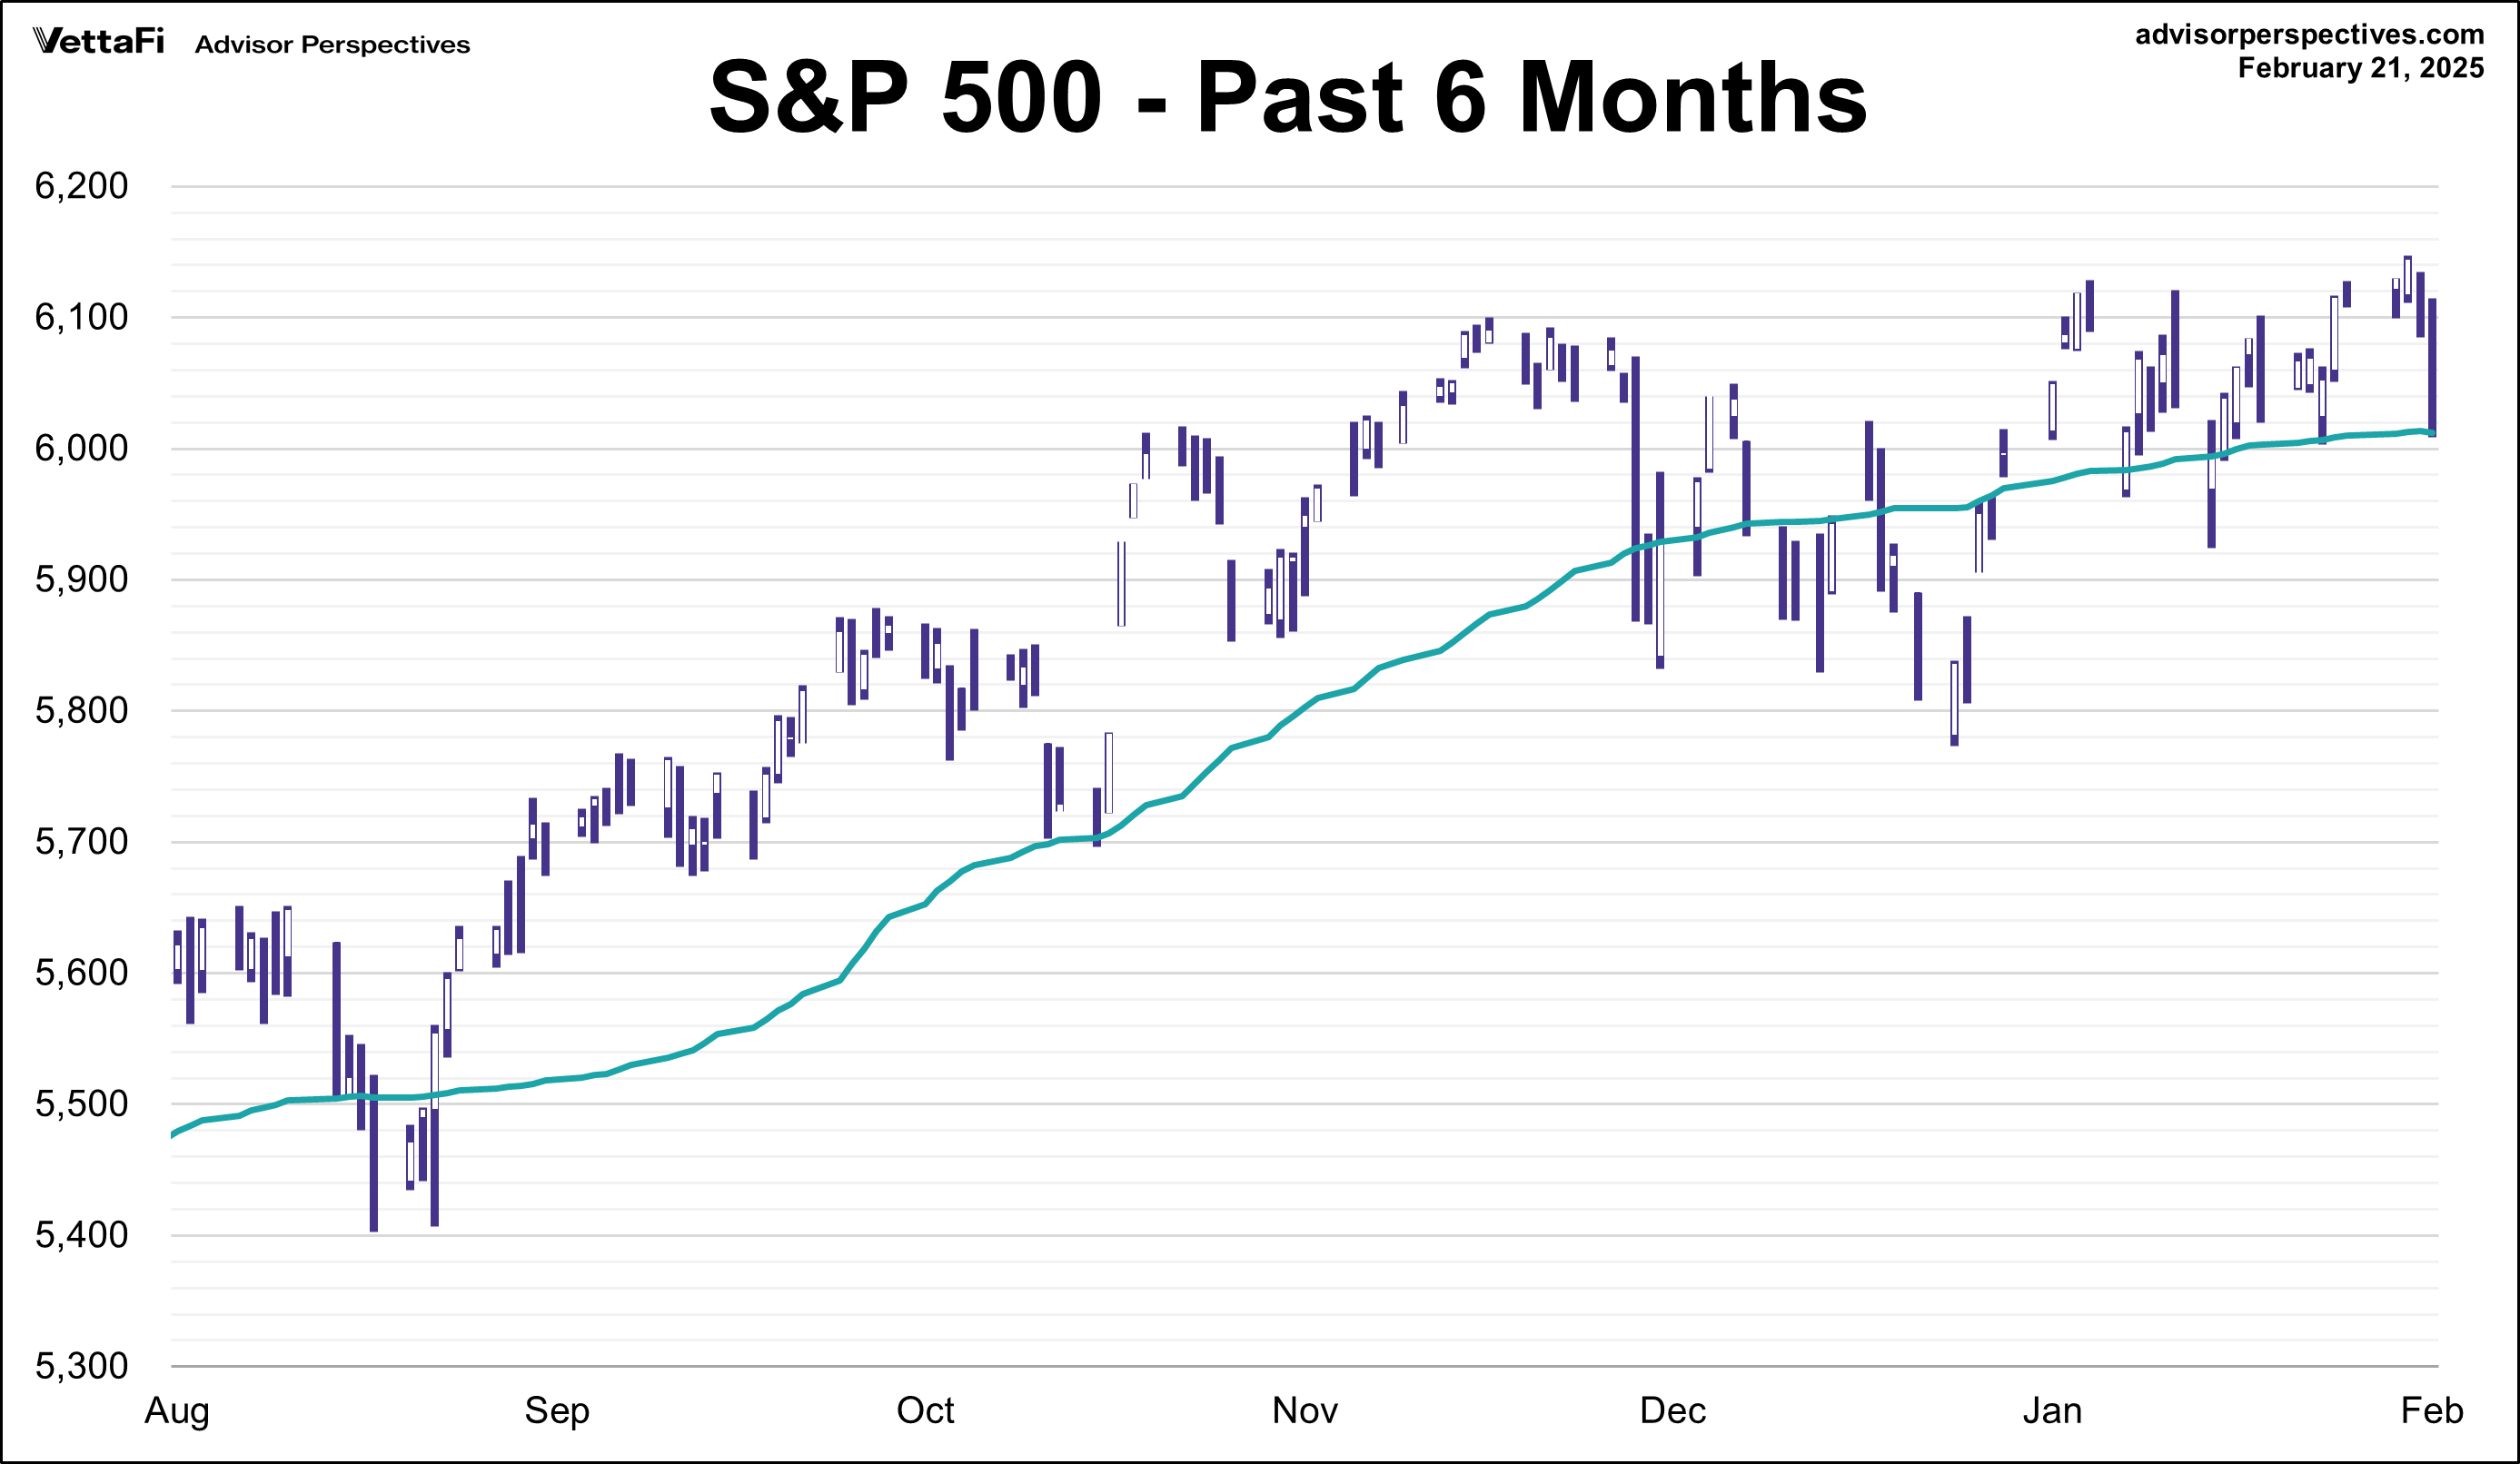Image resolution: width=2520 pixels, height=1464 pixels.
Task: Select the Sep x-axis label
Action: [x=557, y=1411]
